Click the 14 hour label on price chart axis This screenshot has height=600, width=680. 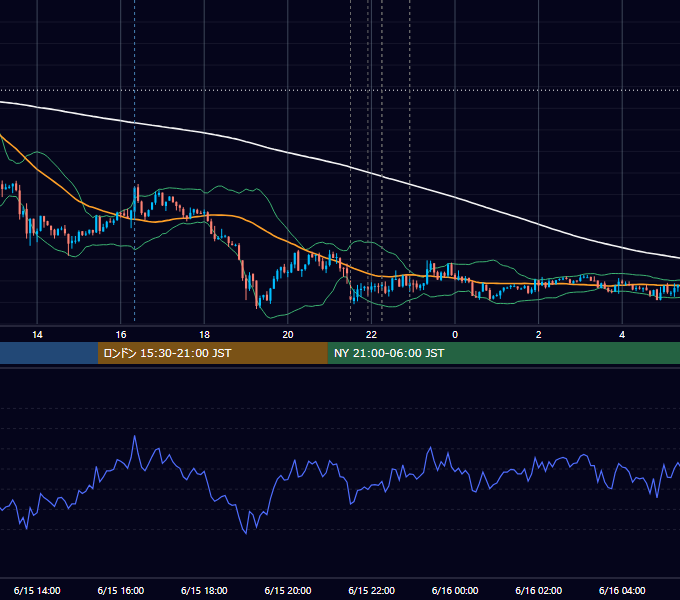pos(37,335)
